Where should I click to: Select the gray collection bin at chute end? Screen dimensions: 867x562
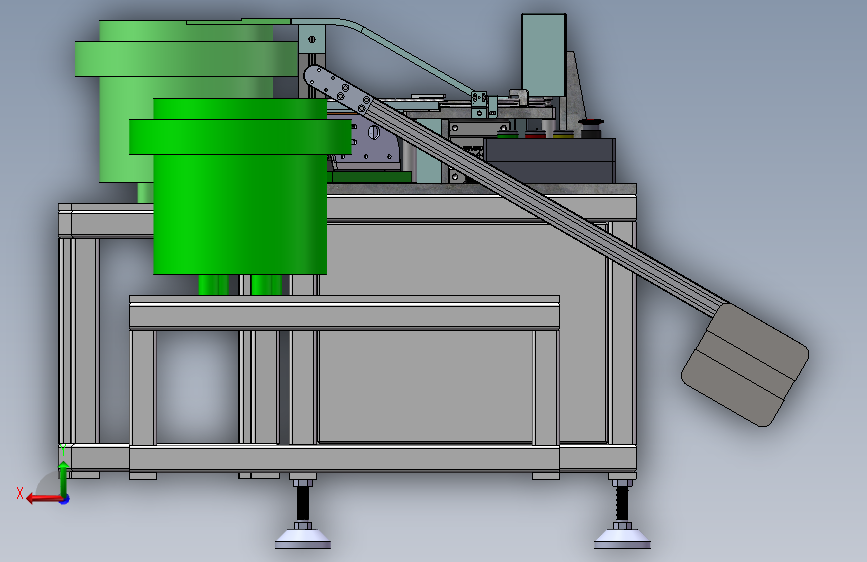coord(745,365)
